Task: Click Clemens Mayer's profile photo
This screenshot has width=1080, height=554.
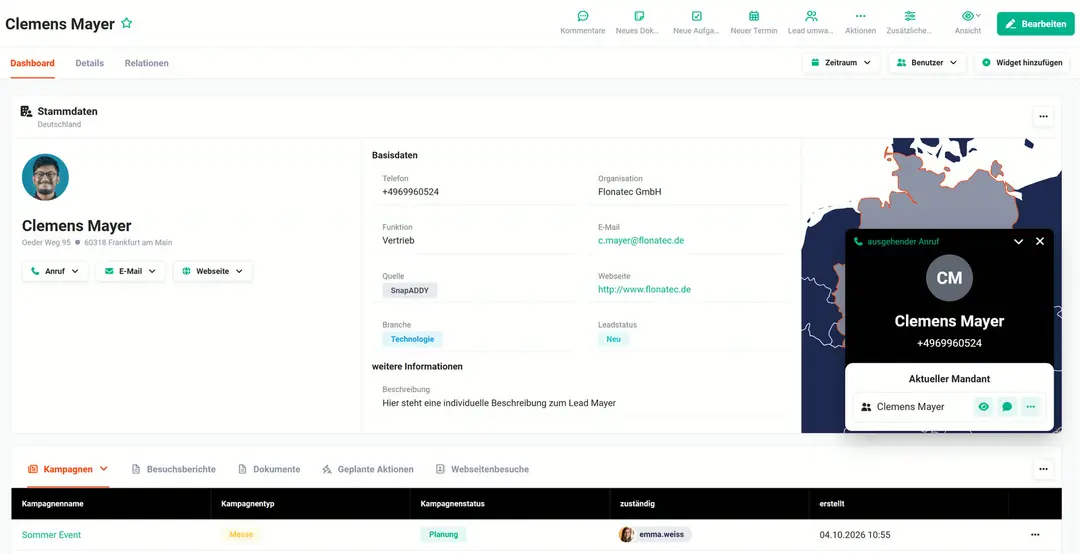Action: click(45, 177)
